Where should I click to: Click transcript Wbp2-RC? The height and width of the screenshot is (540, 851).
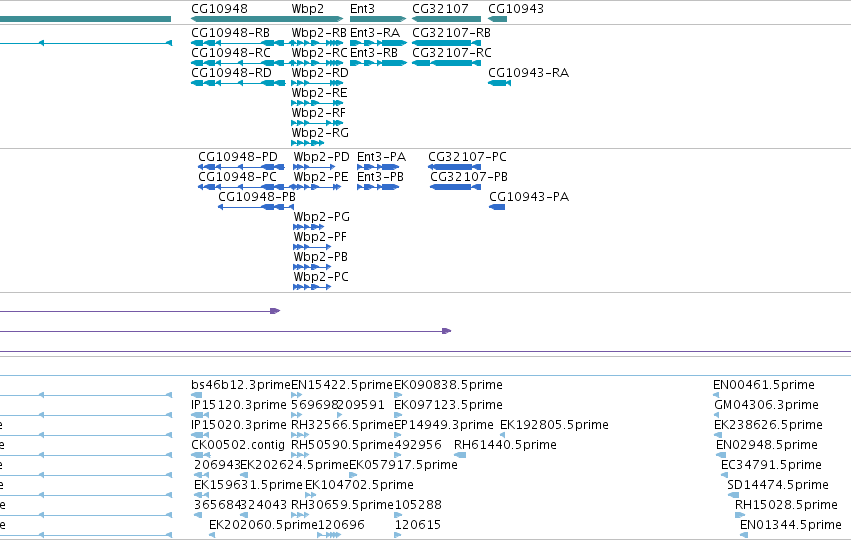(319, 53)
